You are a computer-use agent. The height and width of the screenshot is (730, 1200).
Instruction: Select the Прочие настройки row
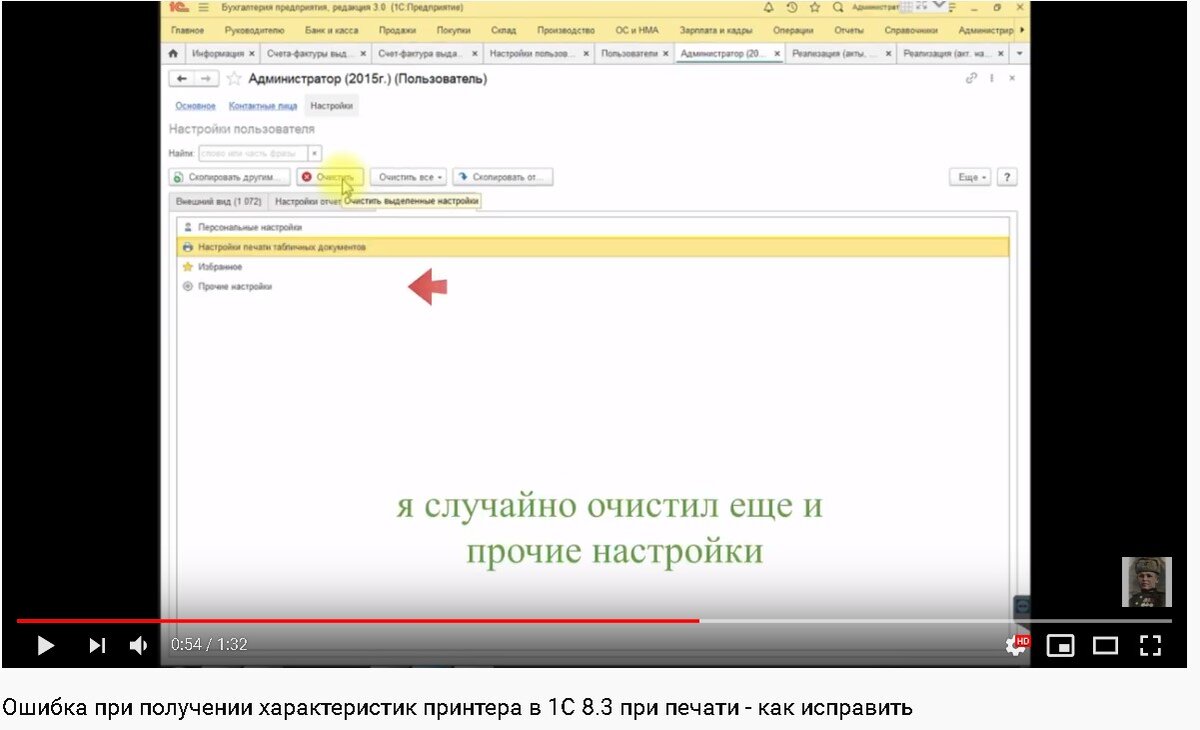[x=594, y=287]
